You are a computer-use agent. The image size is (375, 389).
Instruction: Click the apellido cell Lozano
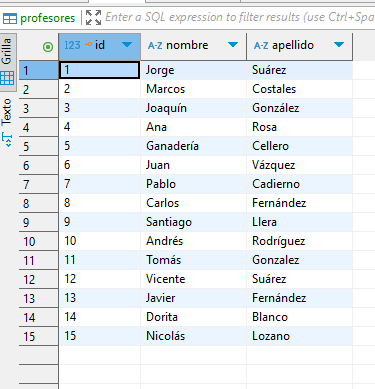point(299,336)
